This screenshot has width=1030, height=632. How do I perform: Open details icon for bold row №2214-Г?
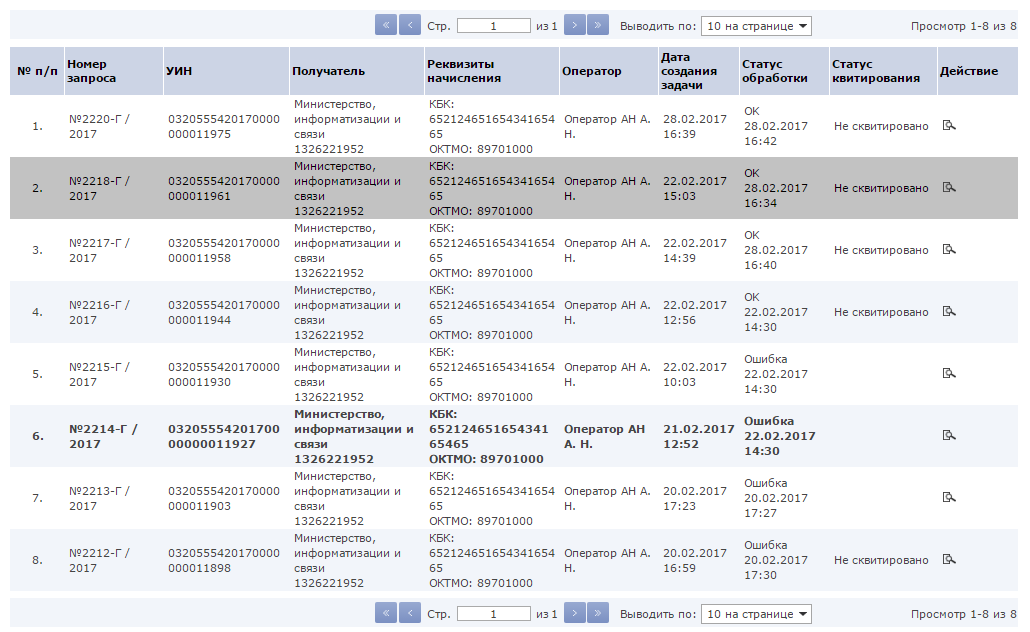(x=949, y=436)
